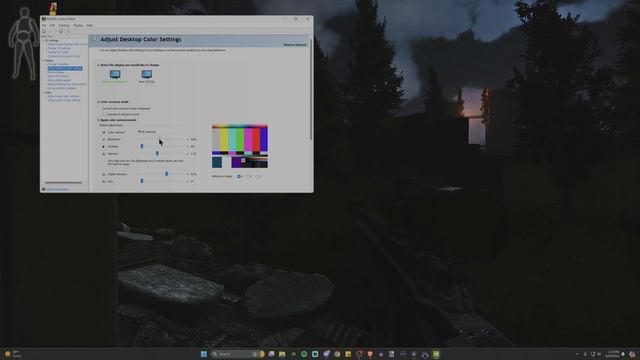640x360 pixels.
Task: Click the Color channel icon
Action: (x=104, y=132)
